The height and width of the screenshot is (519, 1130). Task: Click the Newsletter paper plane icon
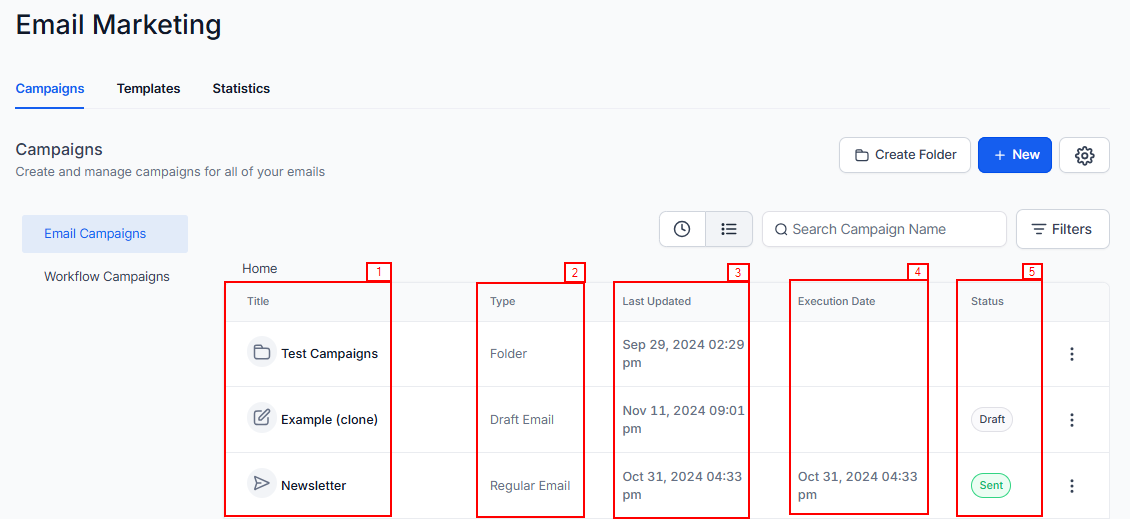[262, 485]
